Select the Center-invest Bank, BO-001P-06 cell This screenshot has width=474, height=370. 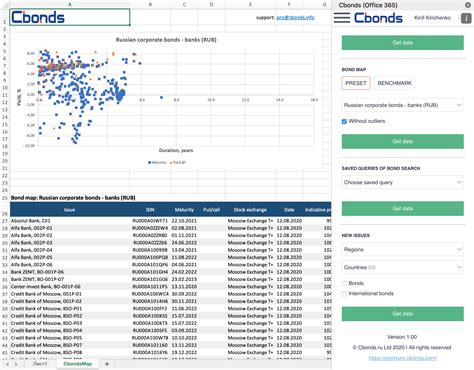pos(70,287)
